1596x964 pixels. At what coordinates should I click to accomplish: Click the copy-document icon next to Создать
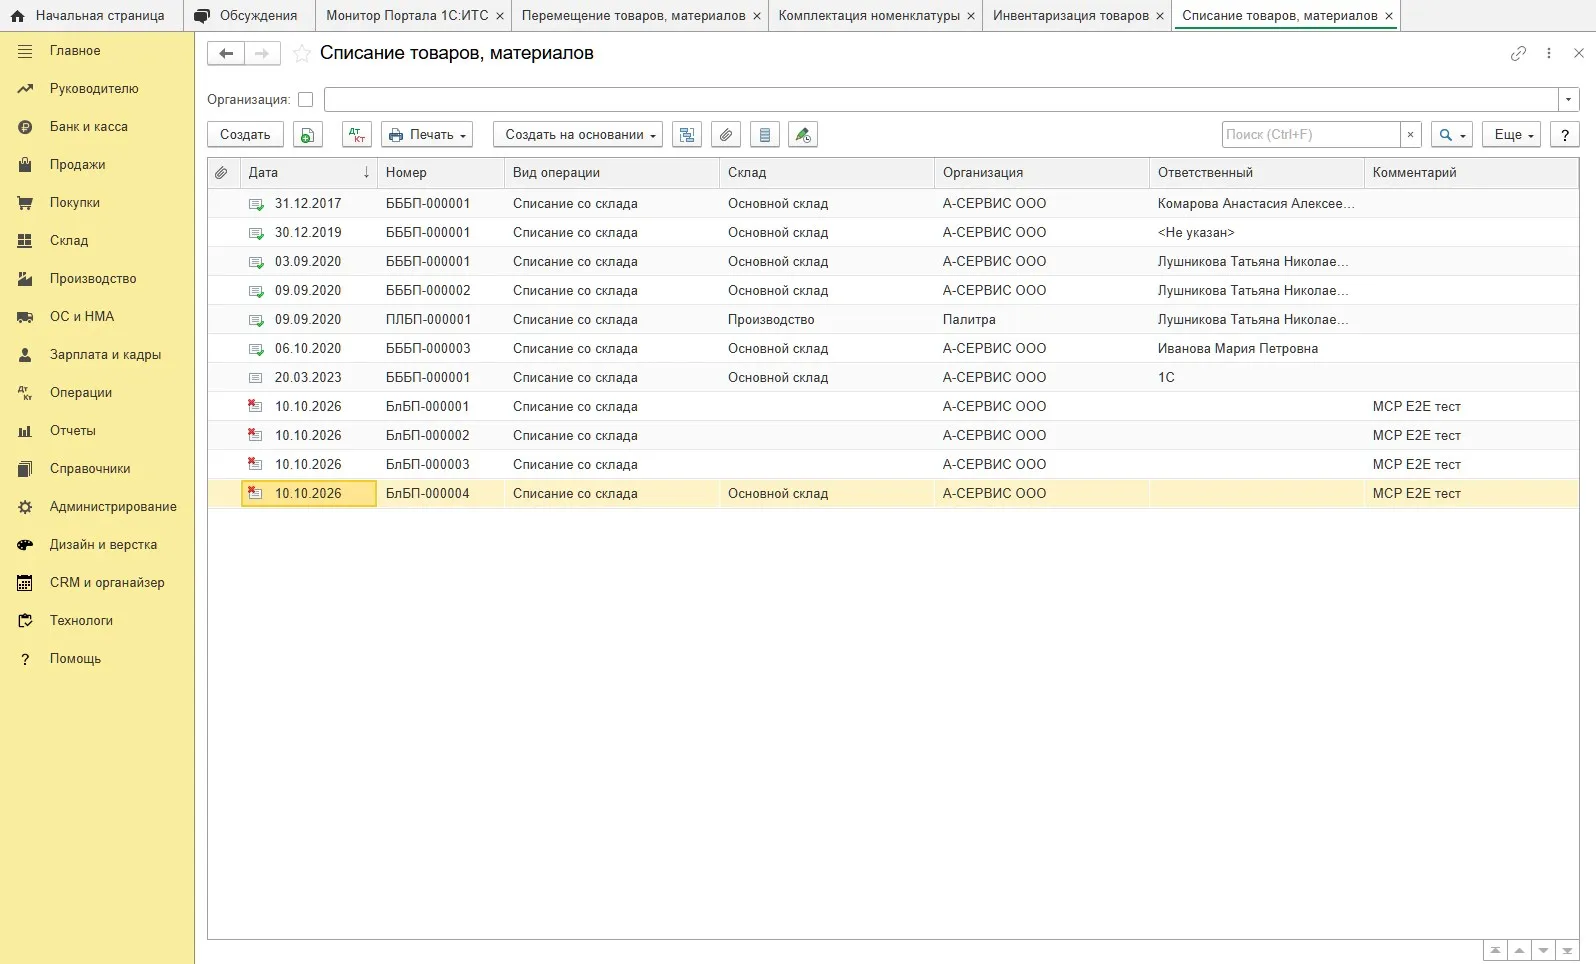click(308, 135)
